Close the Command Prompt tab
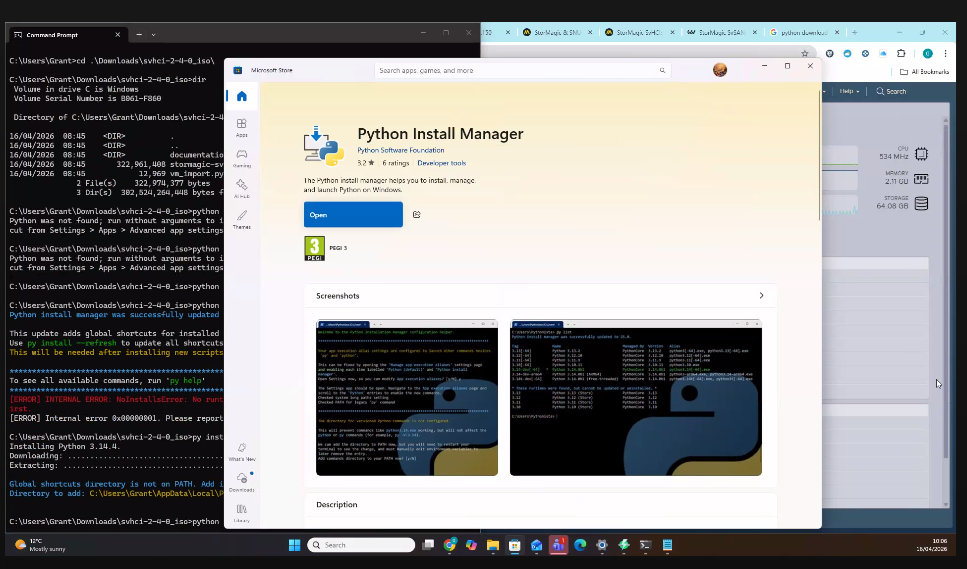967x569 pixels. (x=117, y=35)
